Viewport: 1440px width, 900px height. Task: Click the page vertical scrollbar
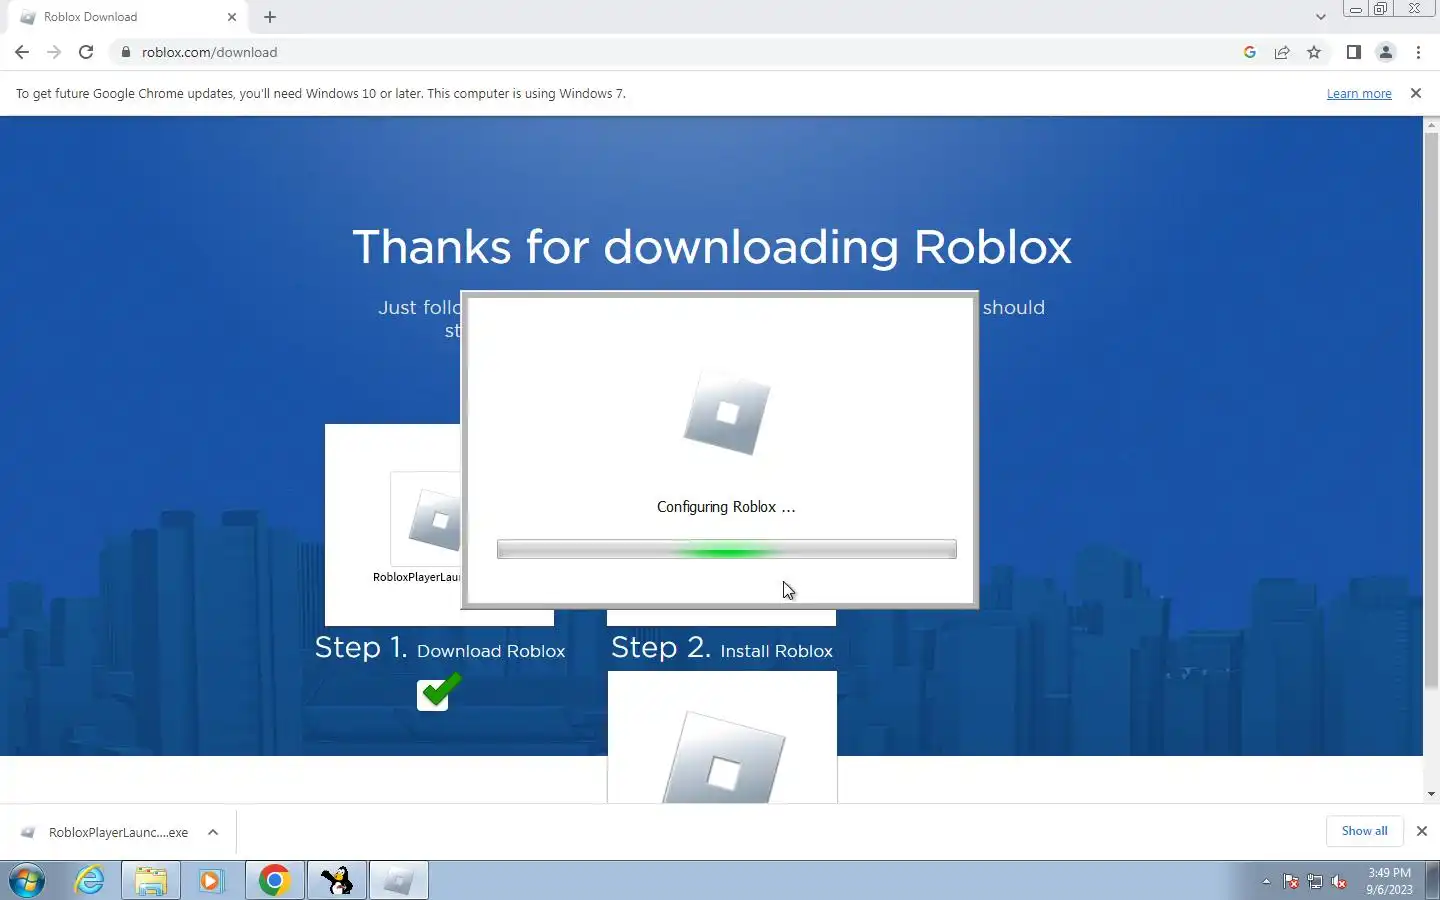[x=1431, y=410]
